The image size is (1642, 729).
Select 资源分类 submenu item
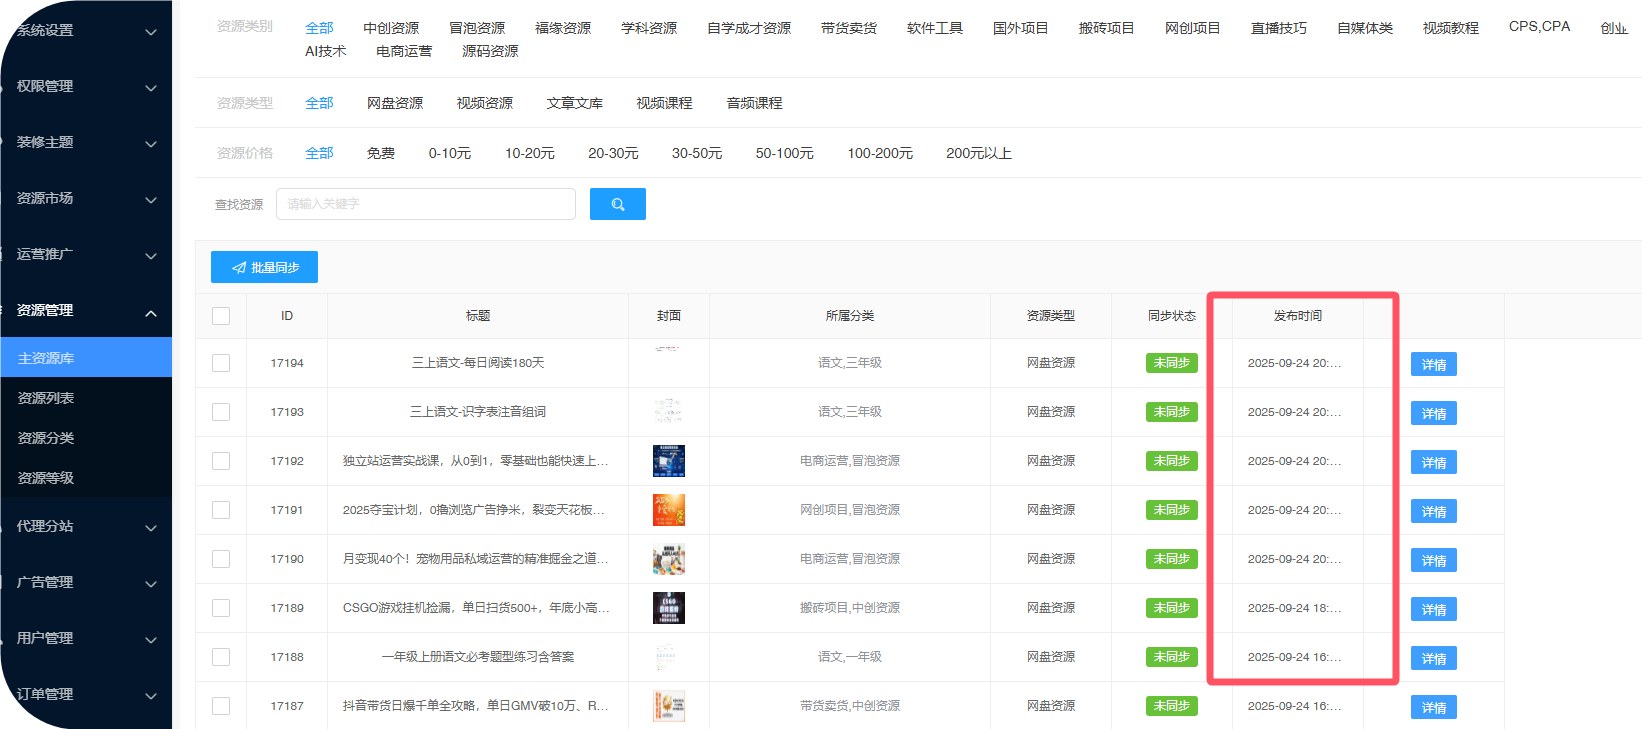point(46,438)
